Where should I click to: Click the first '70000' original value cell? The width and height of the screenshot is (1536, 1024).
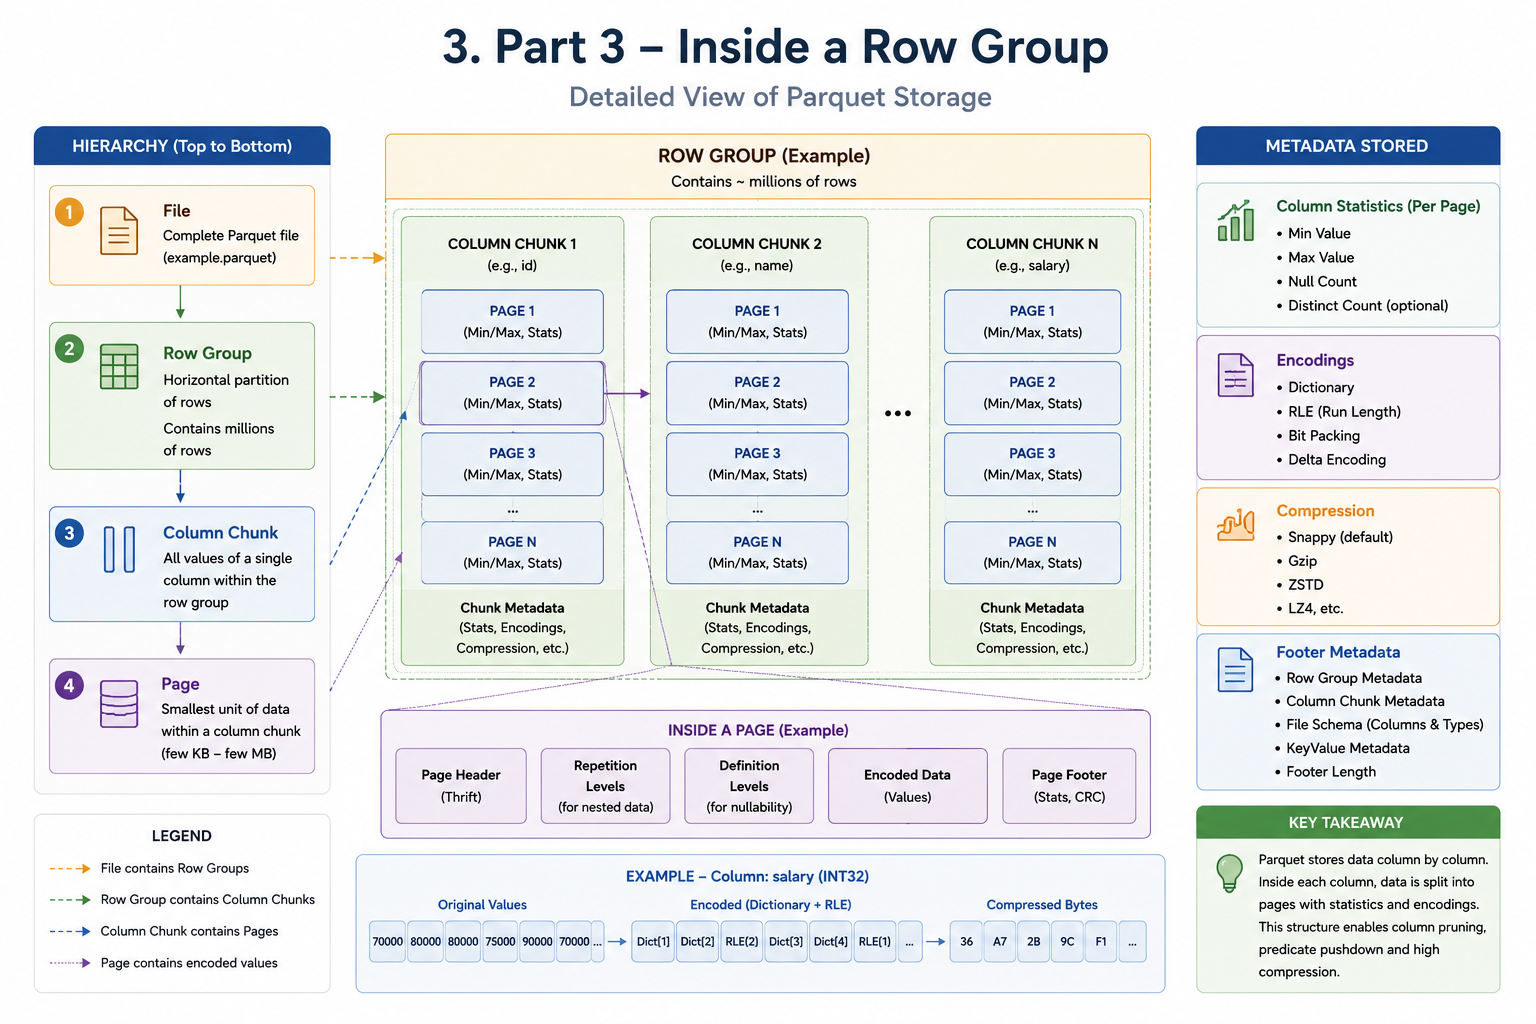tap(387, 942)
